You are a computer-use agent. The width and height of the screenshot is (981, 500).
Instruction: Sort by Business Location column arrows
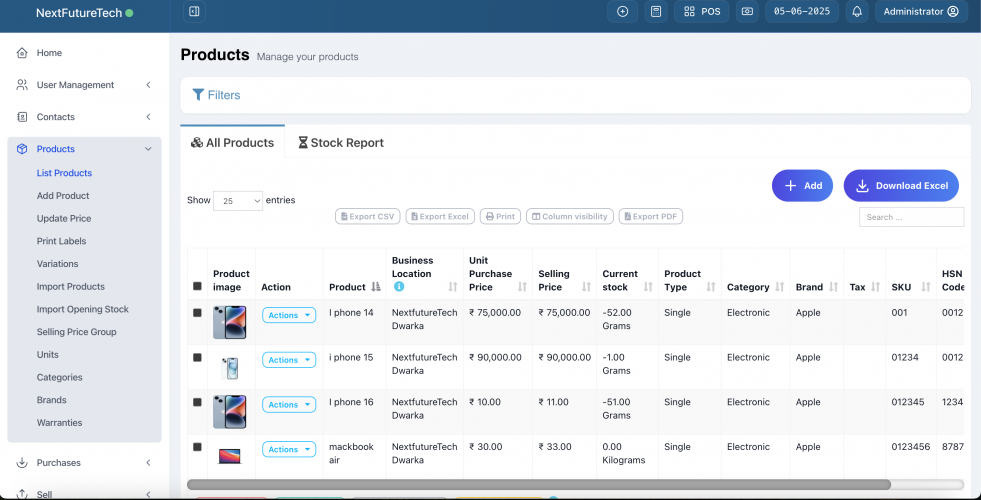click(x=453, y=287)
